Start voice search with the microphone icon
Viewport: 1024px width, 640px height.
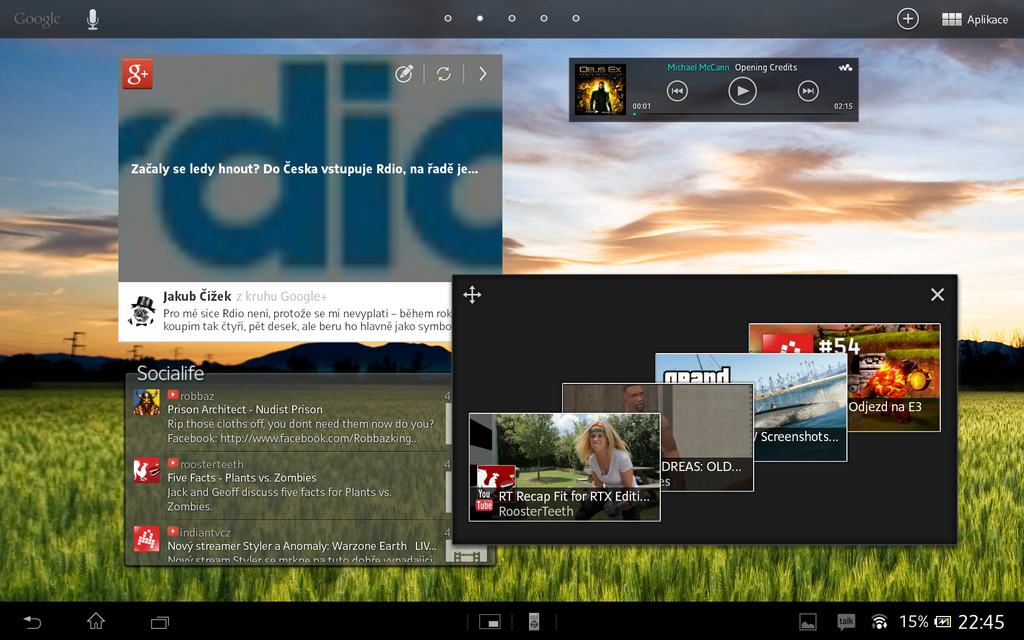click(92, 18)
